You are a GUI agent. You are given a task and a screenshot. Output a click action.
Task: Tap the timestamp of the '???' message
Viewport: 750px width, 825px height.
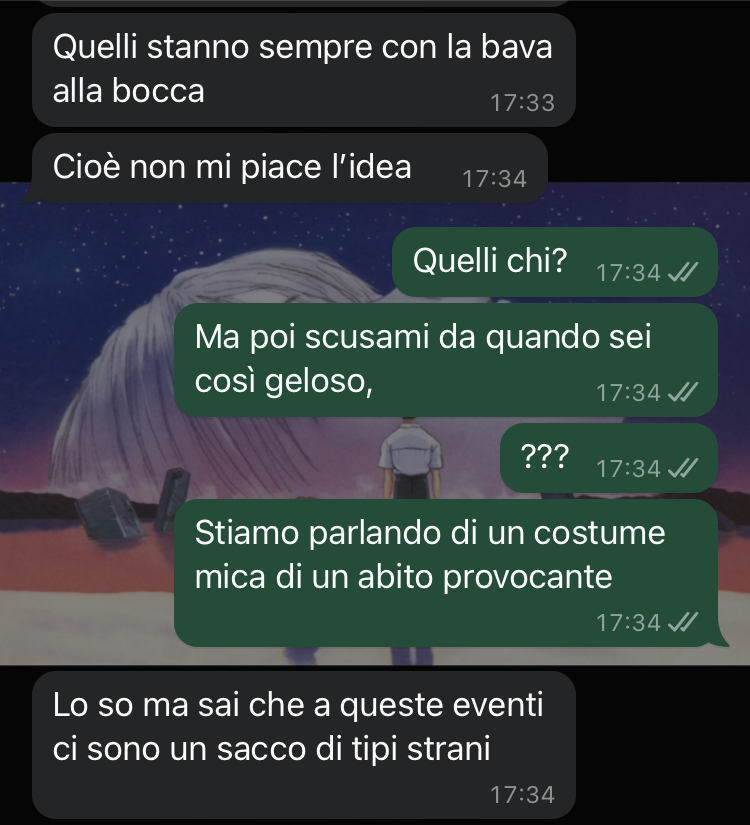point(628,468)
